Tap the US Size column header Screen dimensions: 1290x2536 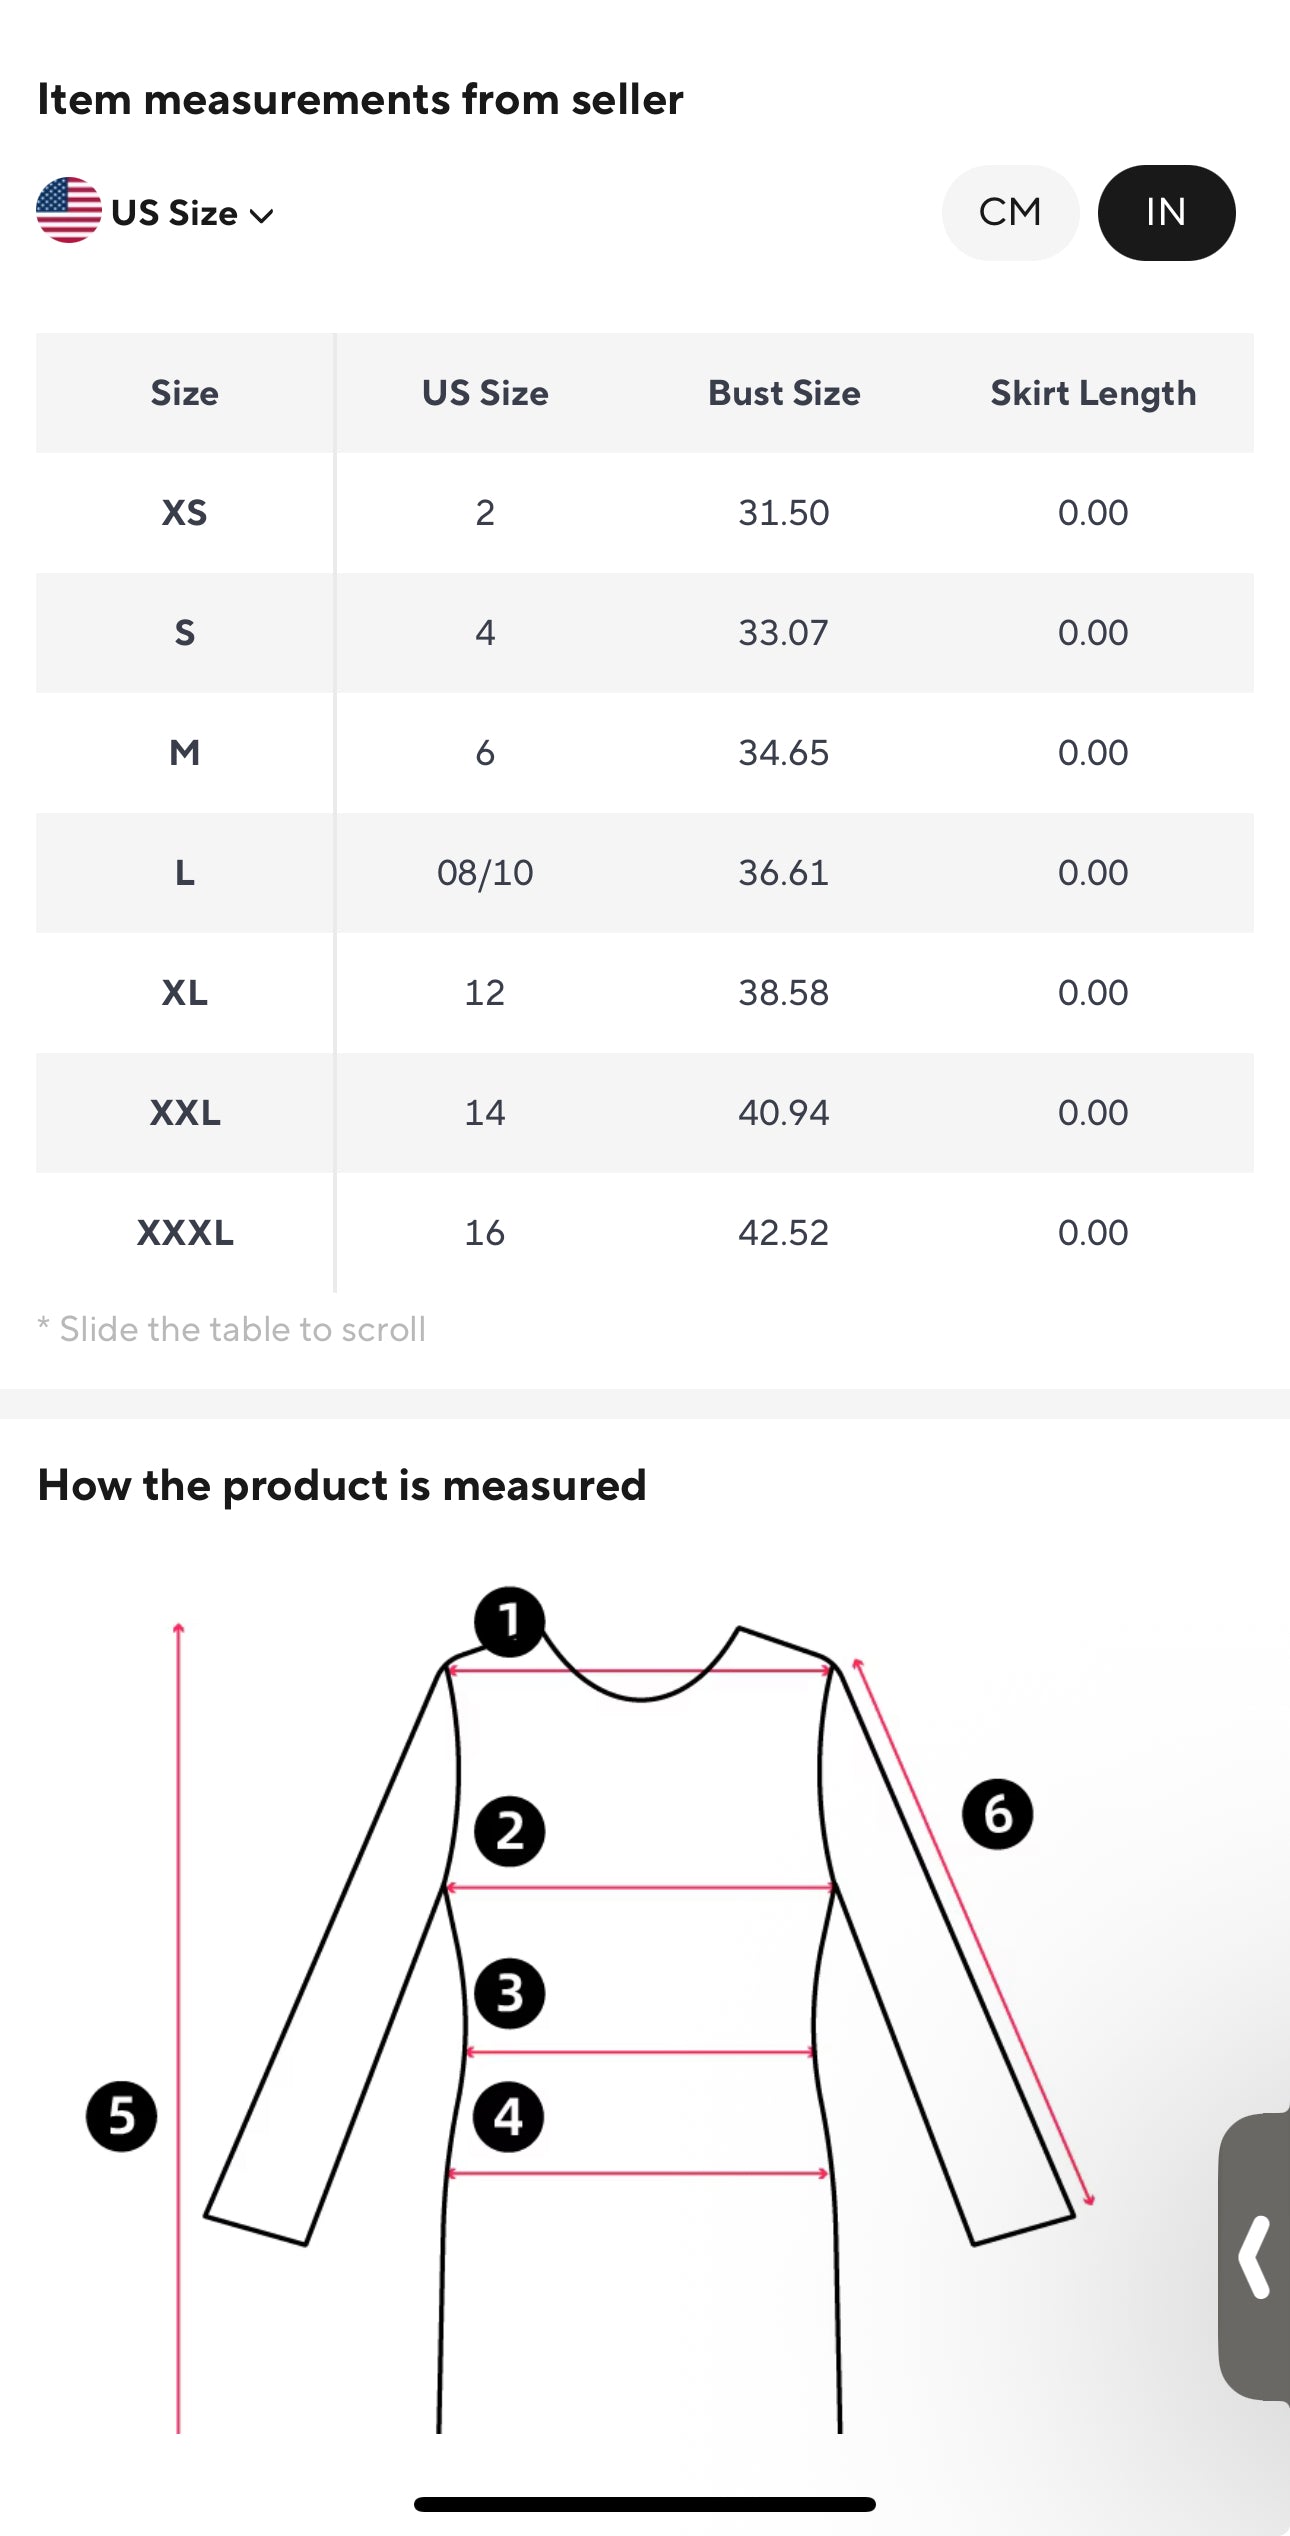pos(485,393)
